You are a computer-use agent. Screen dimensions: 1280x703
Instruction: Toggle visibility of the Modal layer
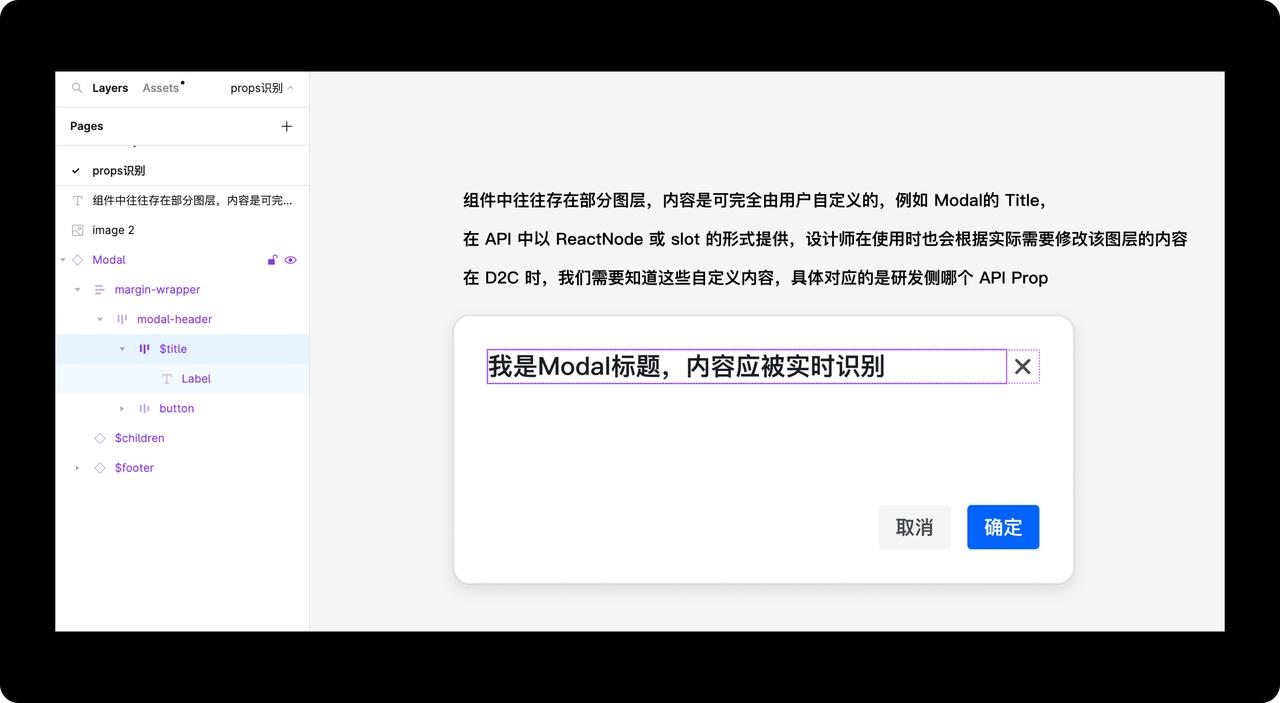[291, 260]
